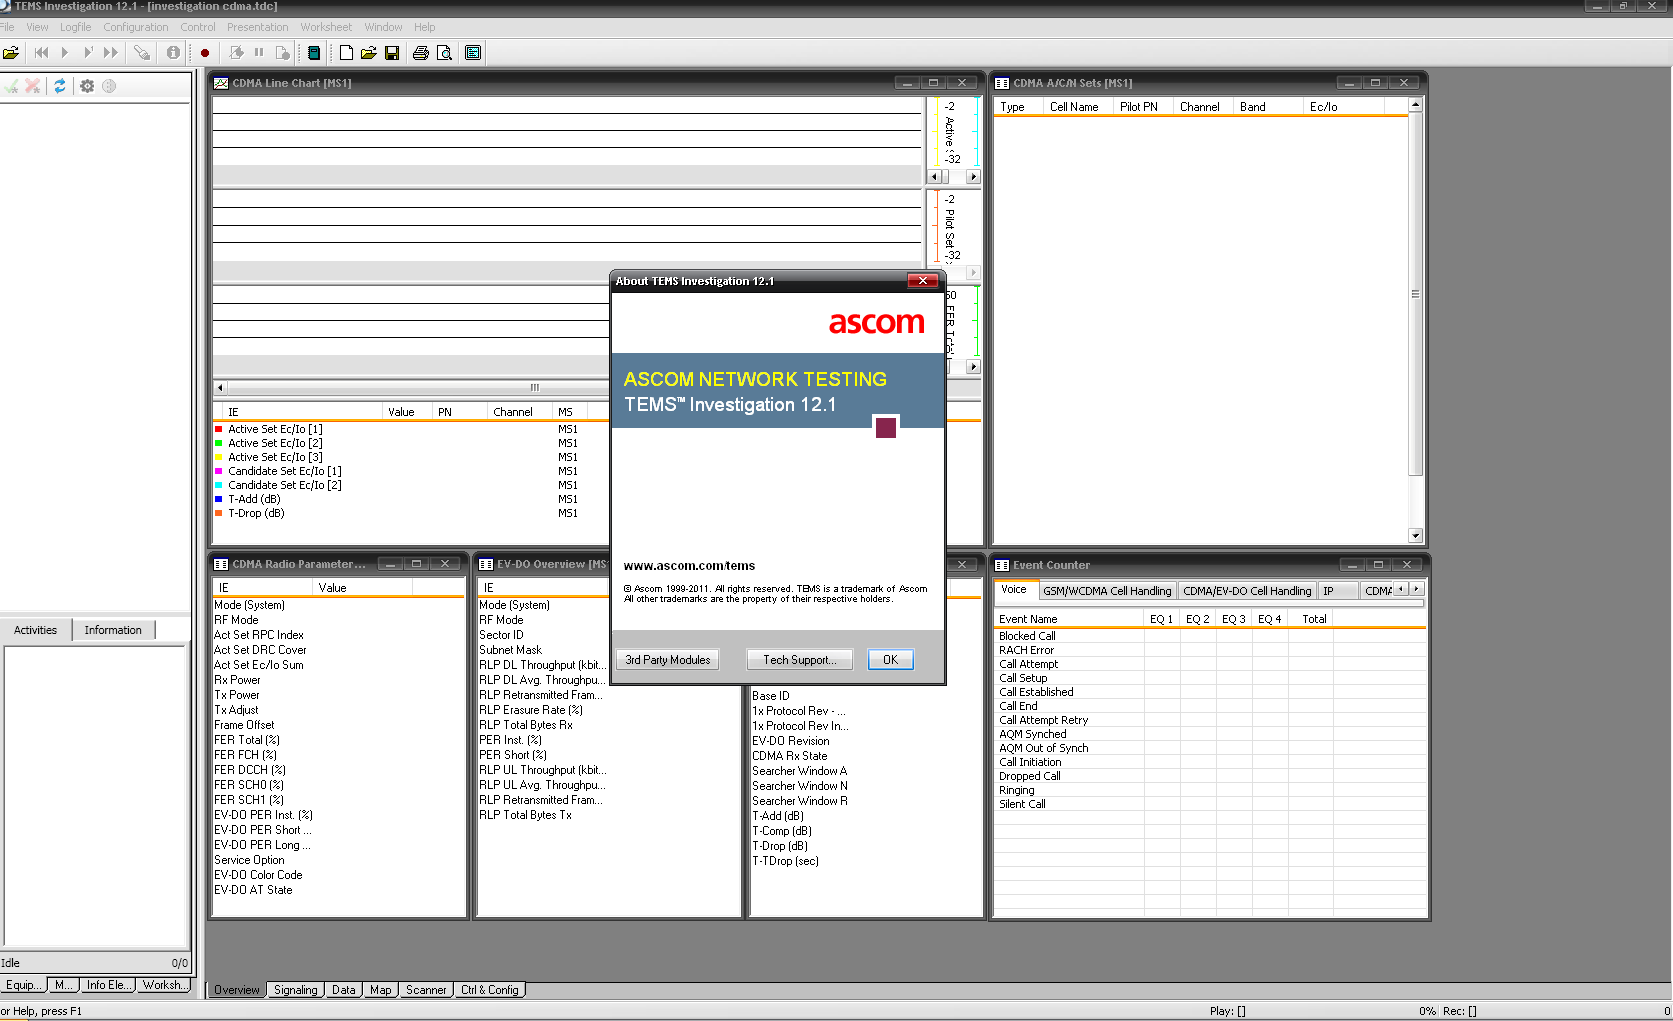The height and width of the screenshot is (1021, 1673).
Task: Click the A/C/N Sets scrollbar down arrow
Action: 1415,535
